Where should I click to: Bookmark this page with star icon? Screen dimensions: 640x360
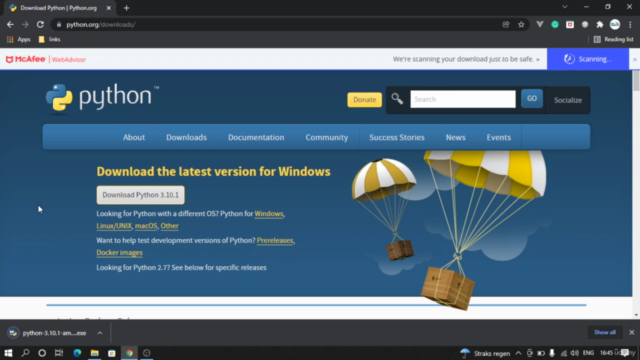(x=521, y=24)
